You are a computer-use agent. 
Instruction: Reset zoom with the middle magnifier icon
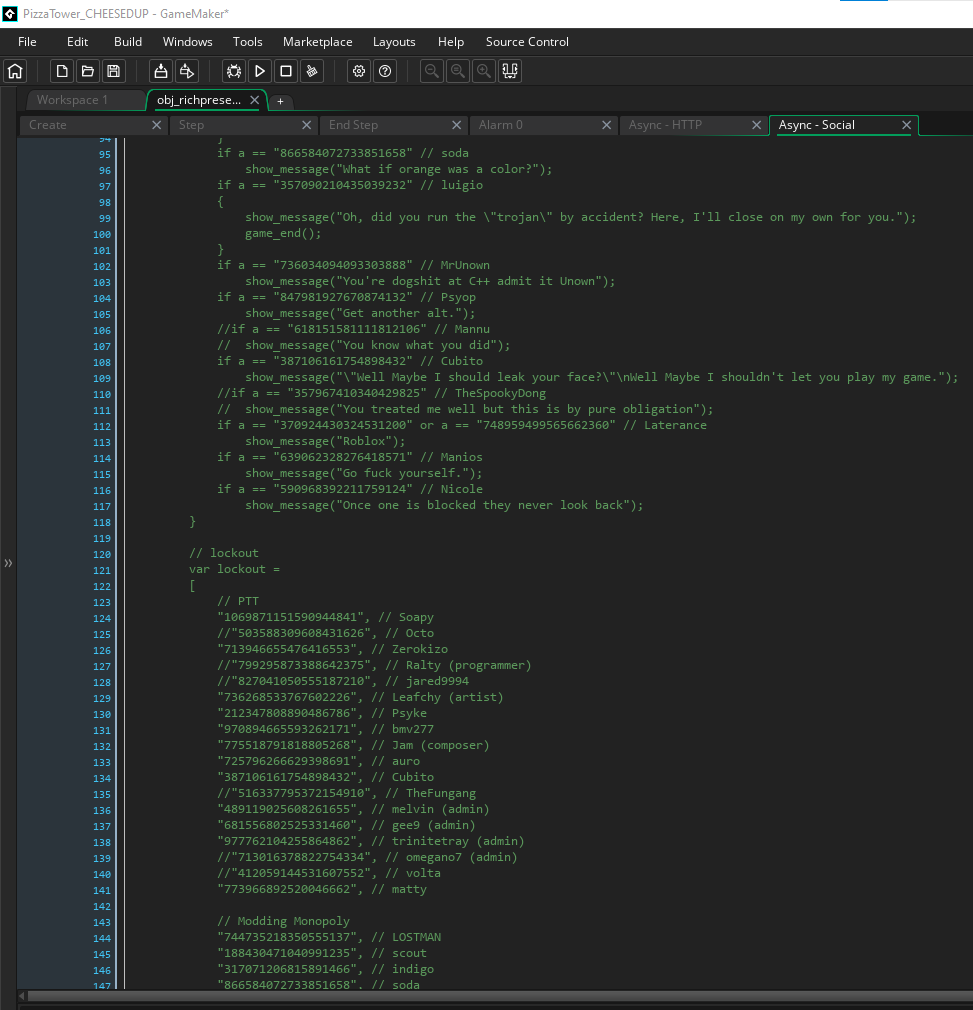458,71
